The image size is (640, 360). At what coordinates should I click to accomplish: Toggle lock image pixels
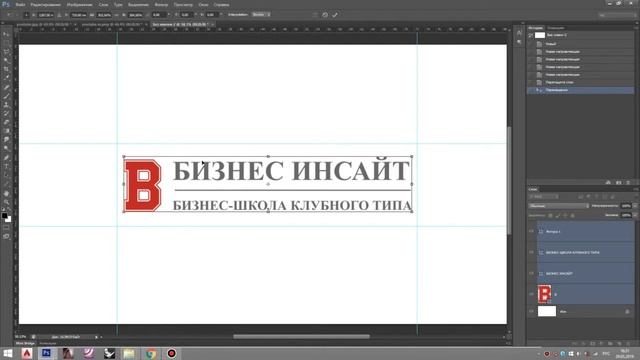pyautogui.click(x=558, y=216)
